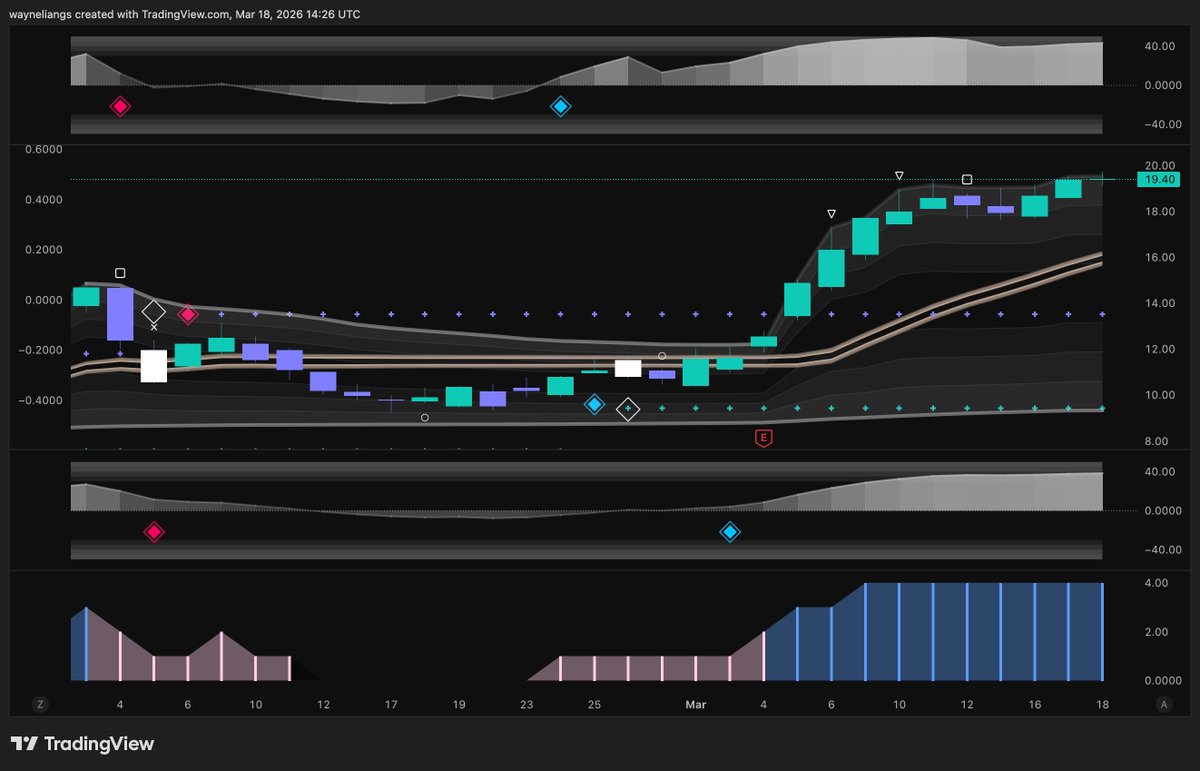Click the 0.6000 label on the secondary scale
This screenshot has width=1200, height=771.
43,150
